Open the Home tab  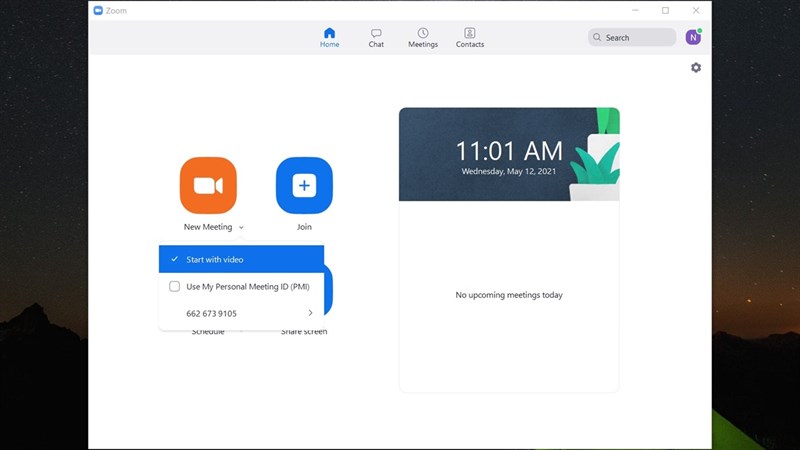click(x=330, y=38)
